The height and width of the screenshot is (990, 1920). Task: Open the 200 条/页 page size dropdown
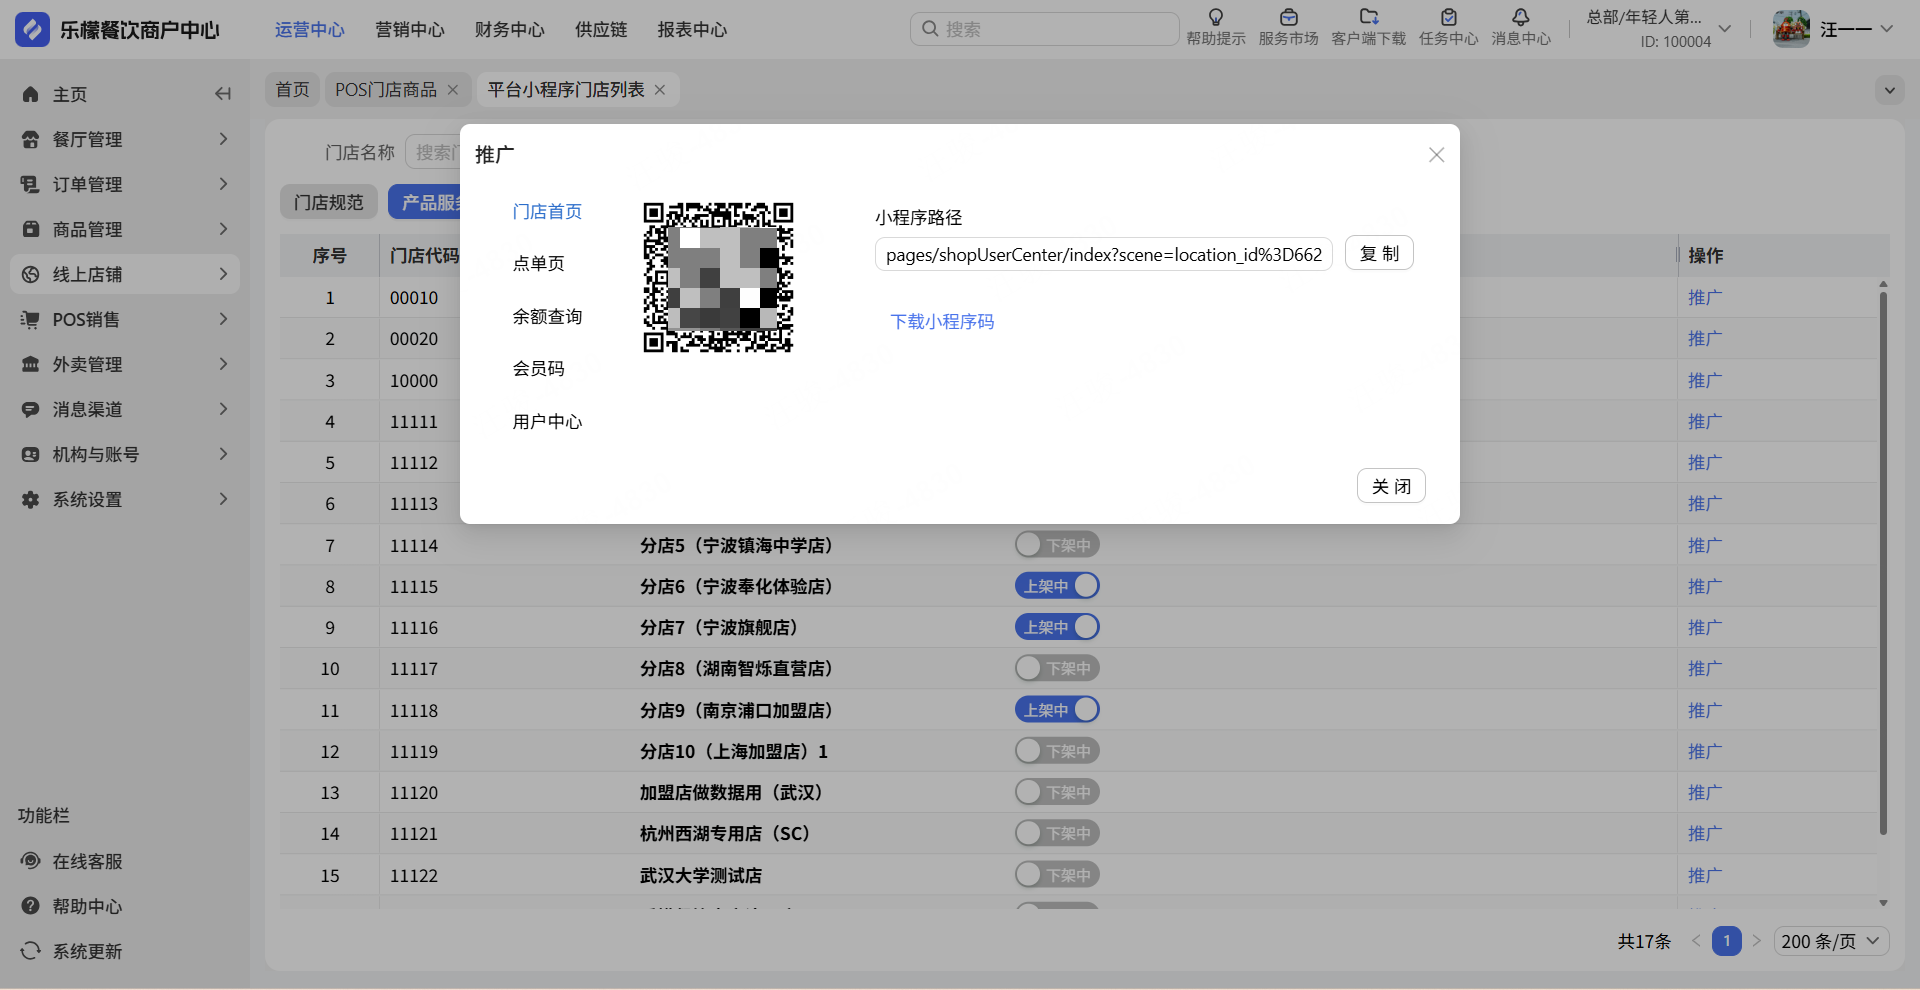coord(1831,941)
